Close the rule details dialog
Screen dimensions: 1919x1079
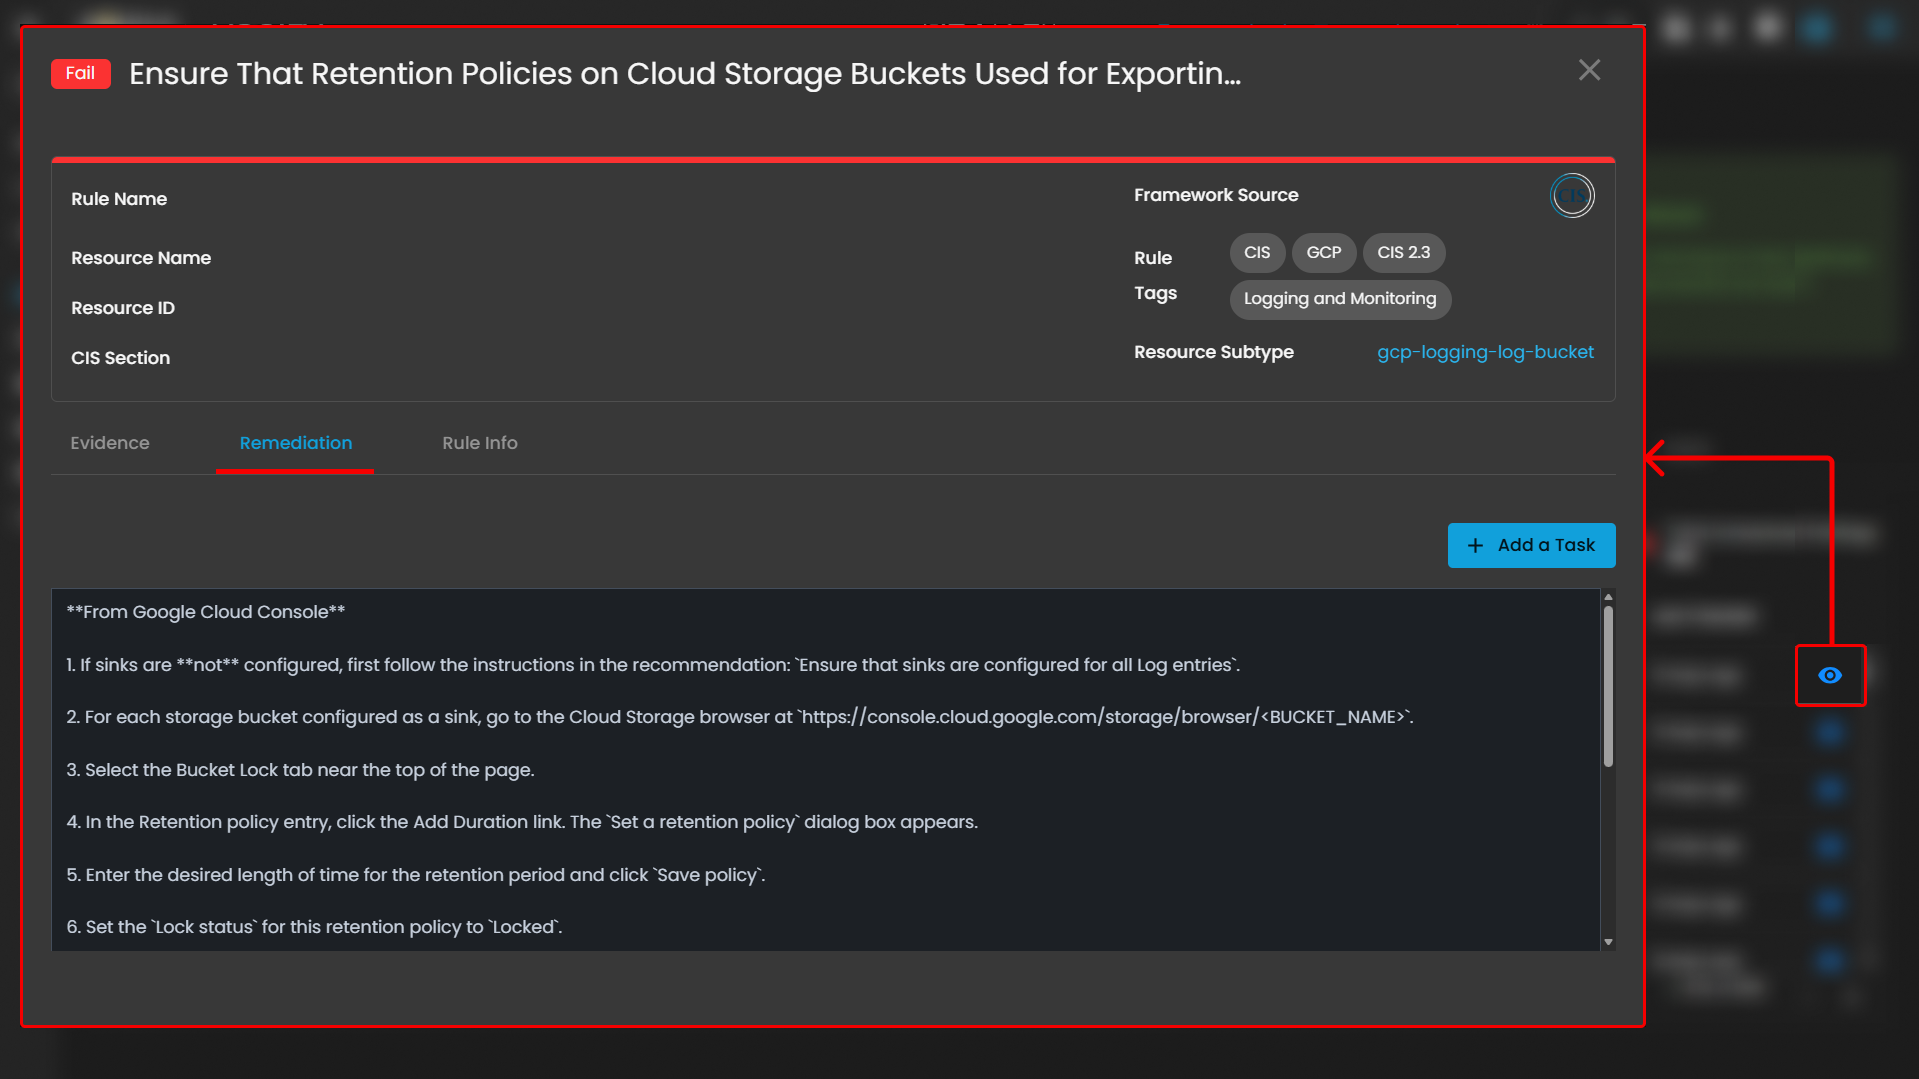1589,70
